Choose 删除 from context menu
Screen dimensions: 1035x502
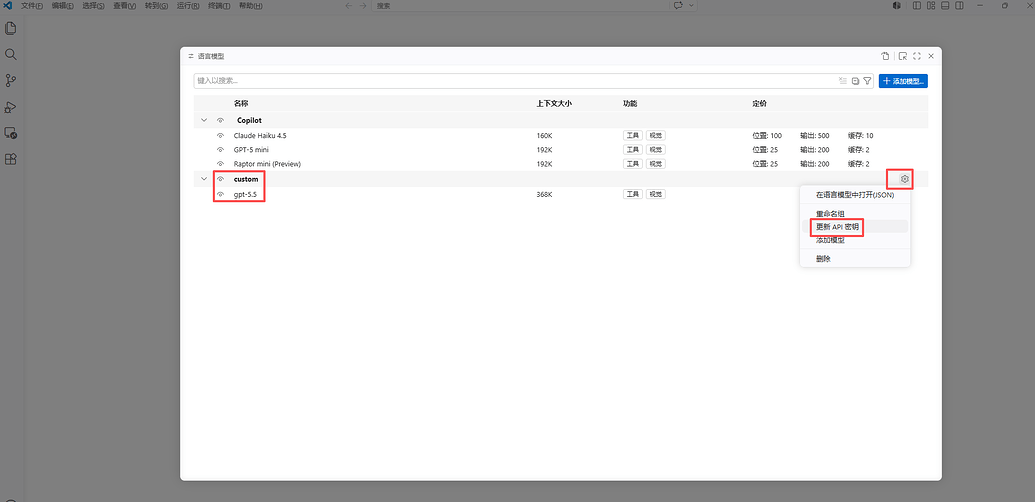[x=855, y=259]
